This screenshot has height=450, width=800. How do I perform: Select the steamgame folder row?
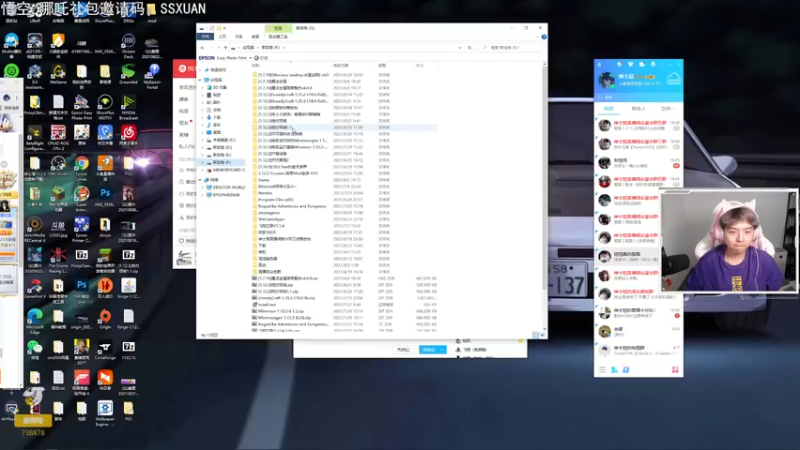click(x=345, y=213)
